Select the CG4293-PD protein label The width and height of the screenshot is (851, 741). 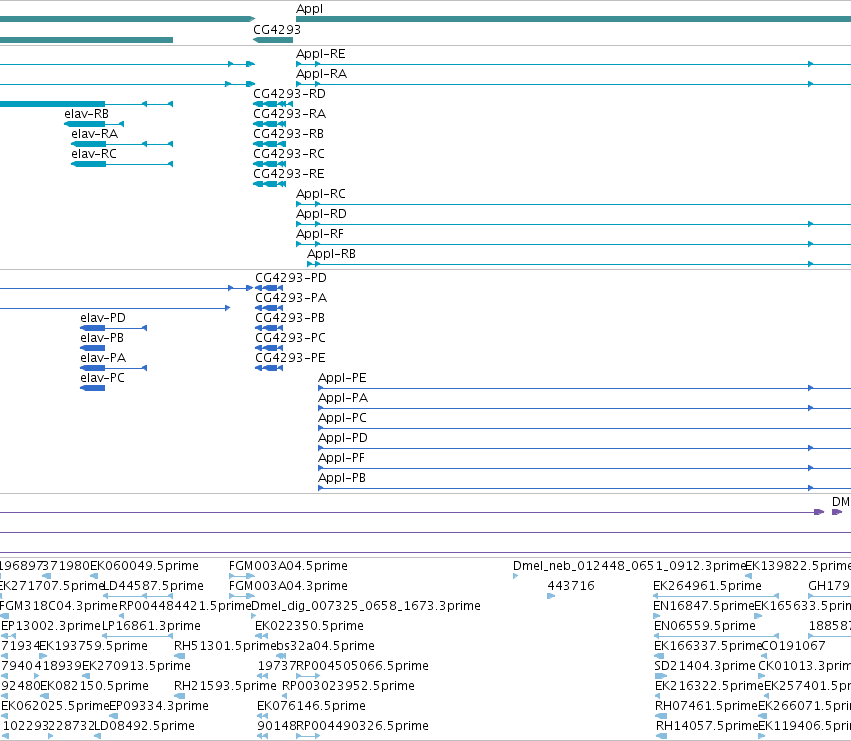(291, 278)
